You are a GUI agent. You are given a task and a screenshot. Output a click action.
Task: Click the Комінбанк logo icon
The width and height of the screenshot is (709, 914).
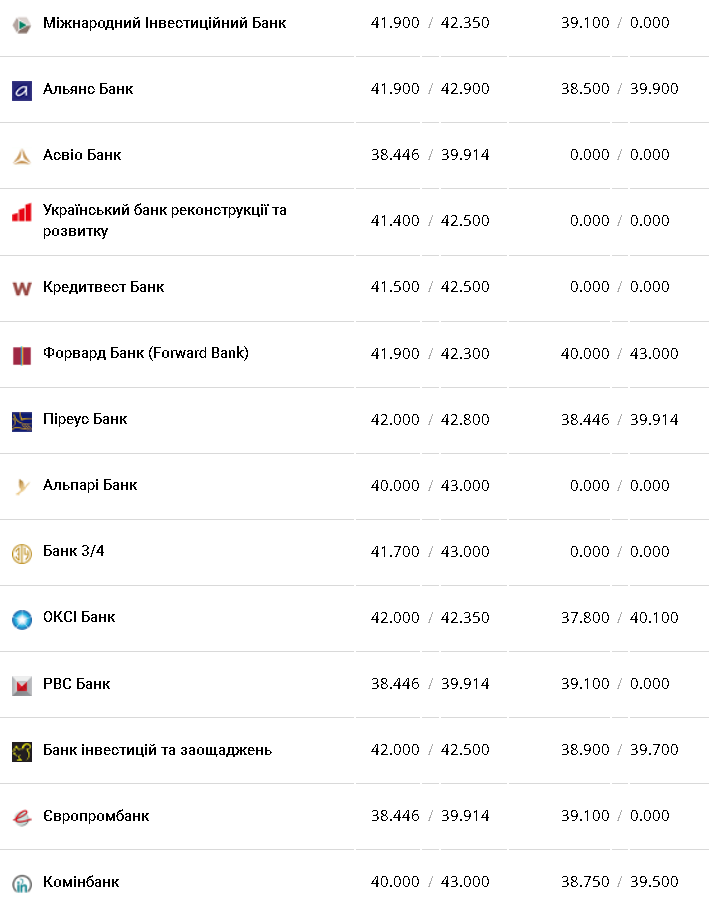(x=22, y=884)
